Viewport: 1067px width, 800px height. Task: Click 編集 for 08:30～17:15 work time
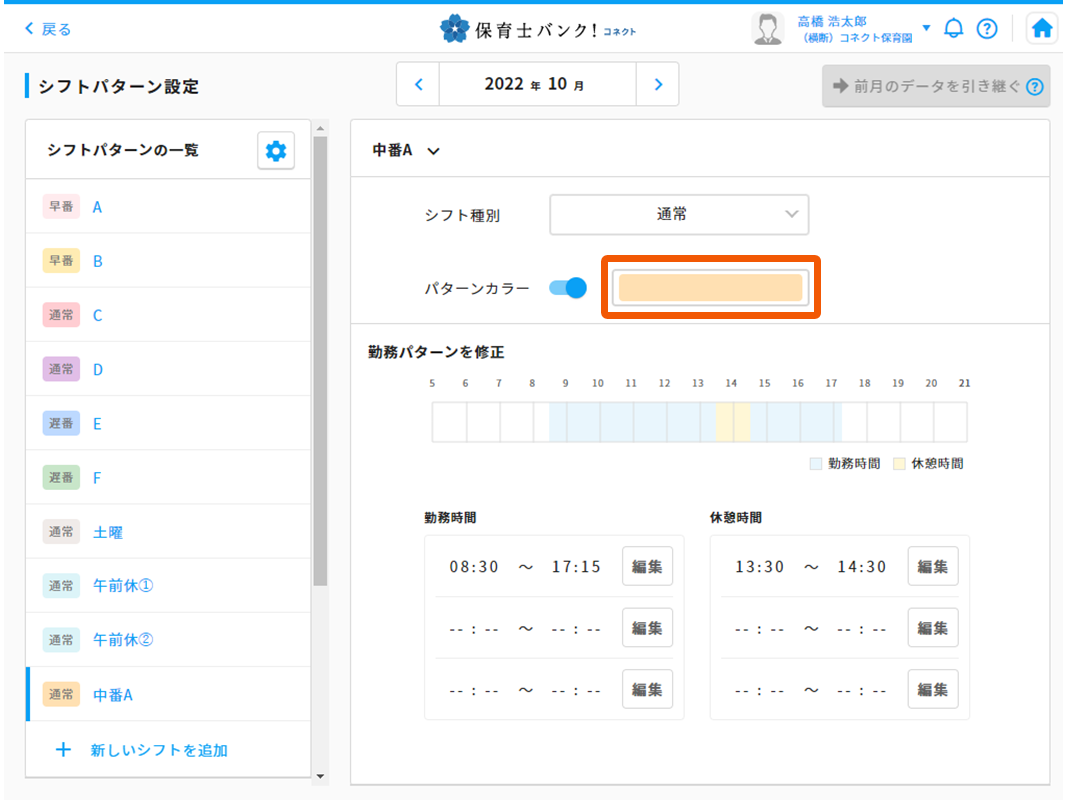click(x=647, y=567)
